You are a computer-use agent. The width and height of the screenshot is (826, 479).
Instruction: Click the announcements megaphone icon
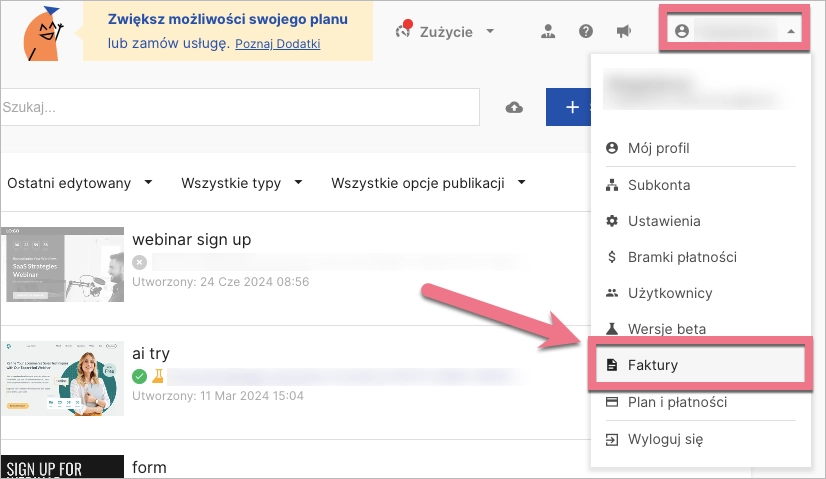[x=624, y=31]
